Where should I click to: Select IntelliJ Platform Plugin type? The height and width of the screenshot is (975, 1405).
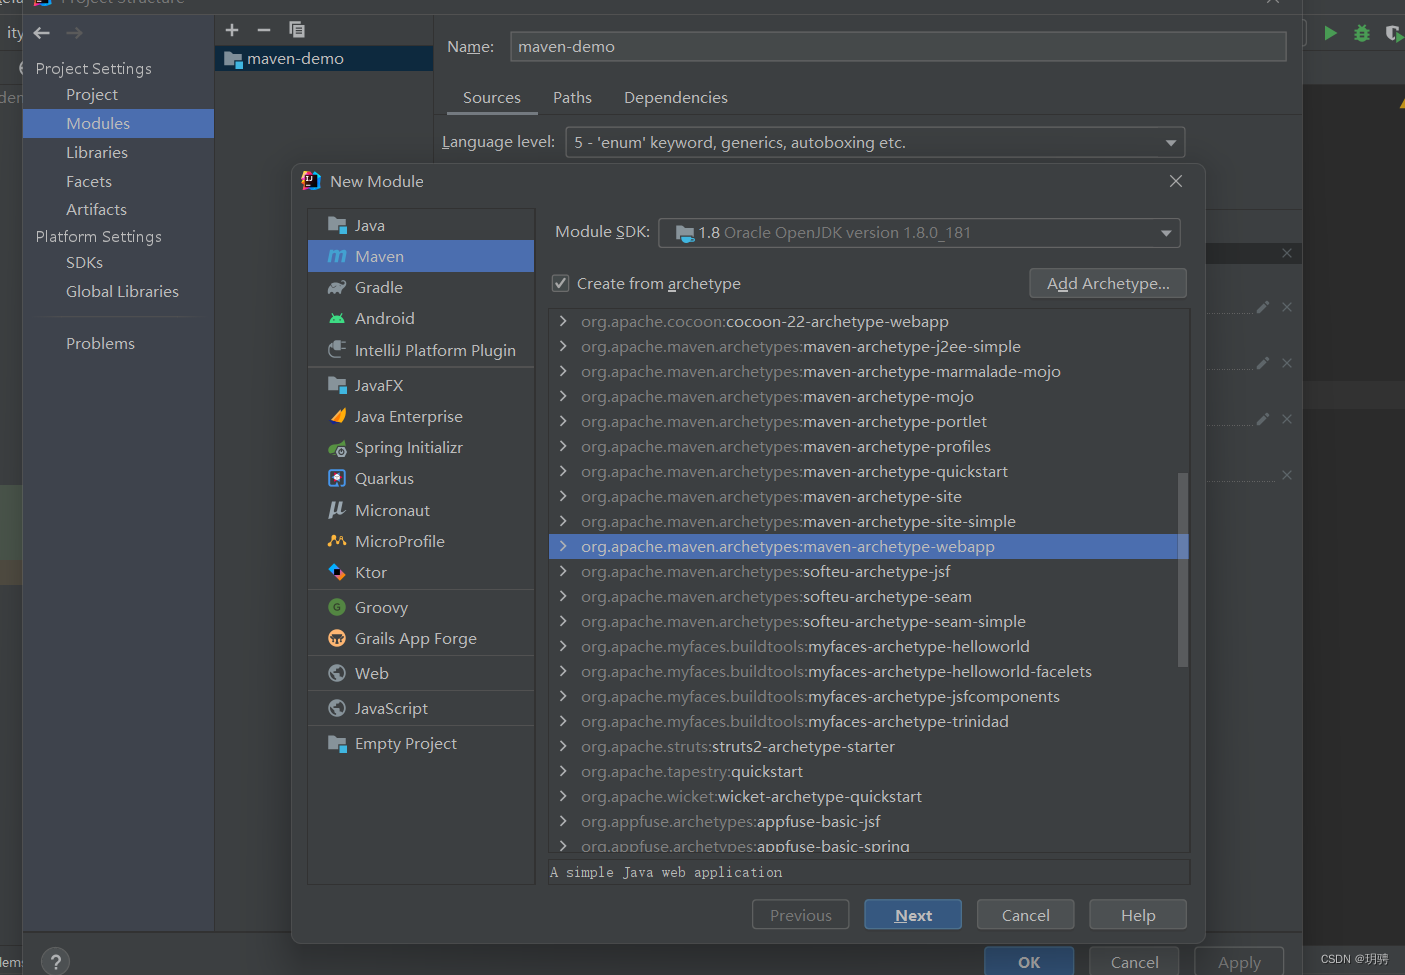[x=421, y=350]
